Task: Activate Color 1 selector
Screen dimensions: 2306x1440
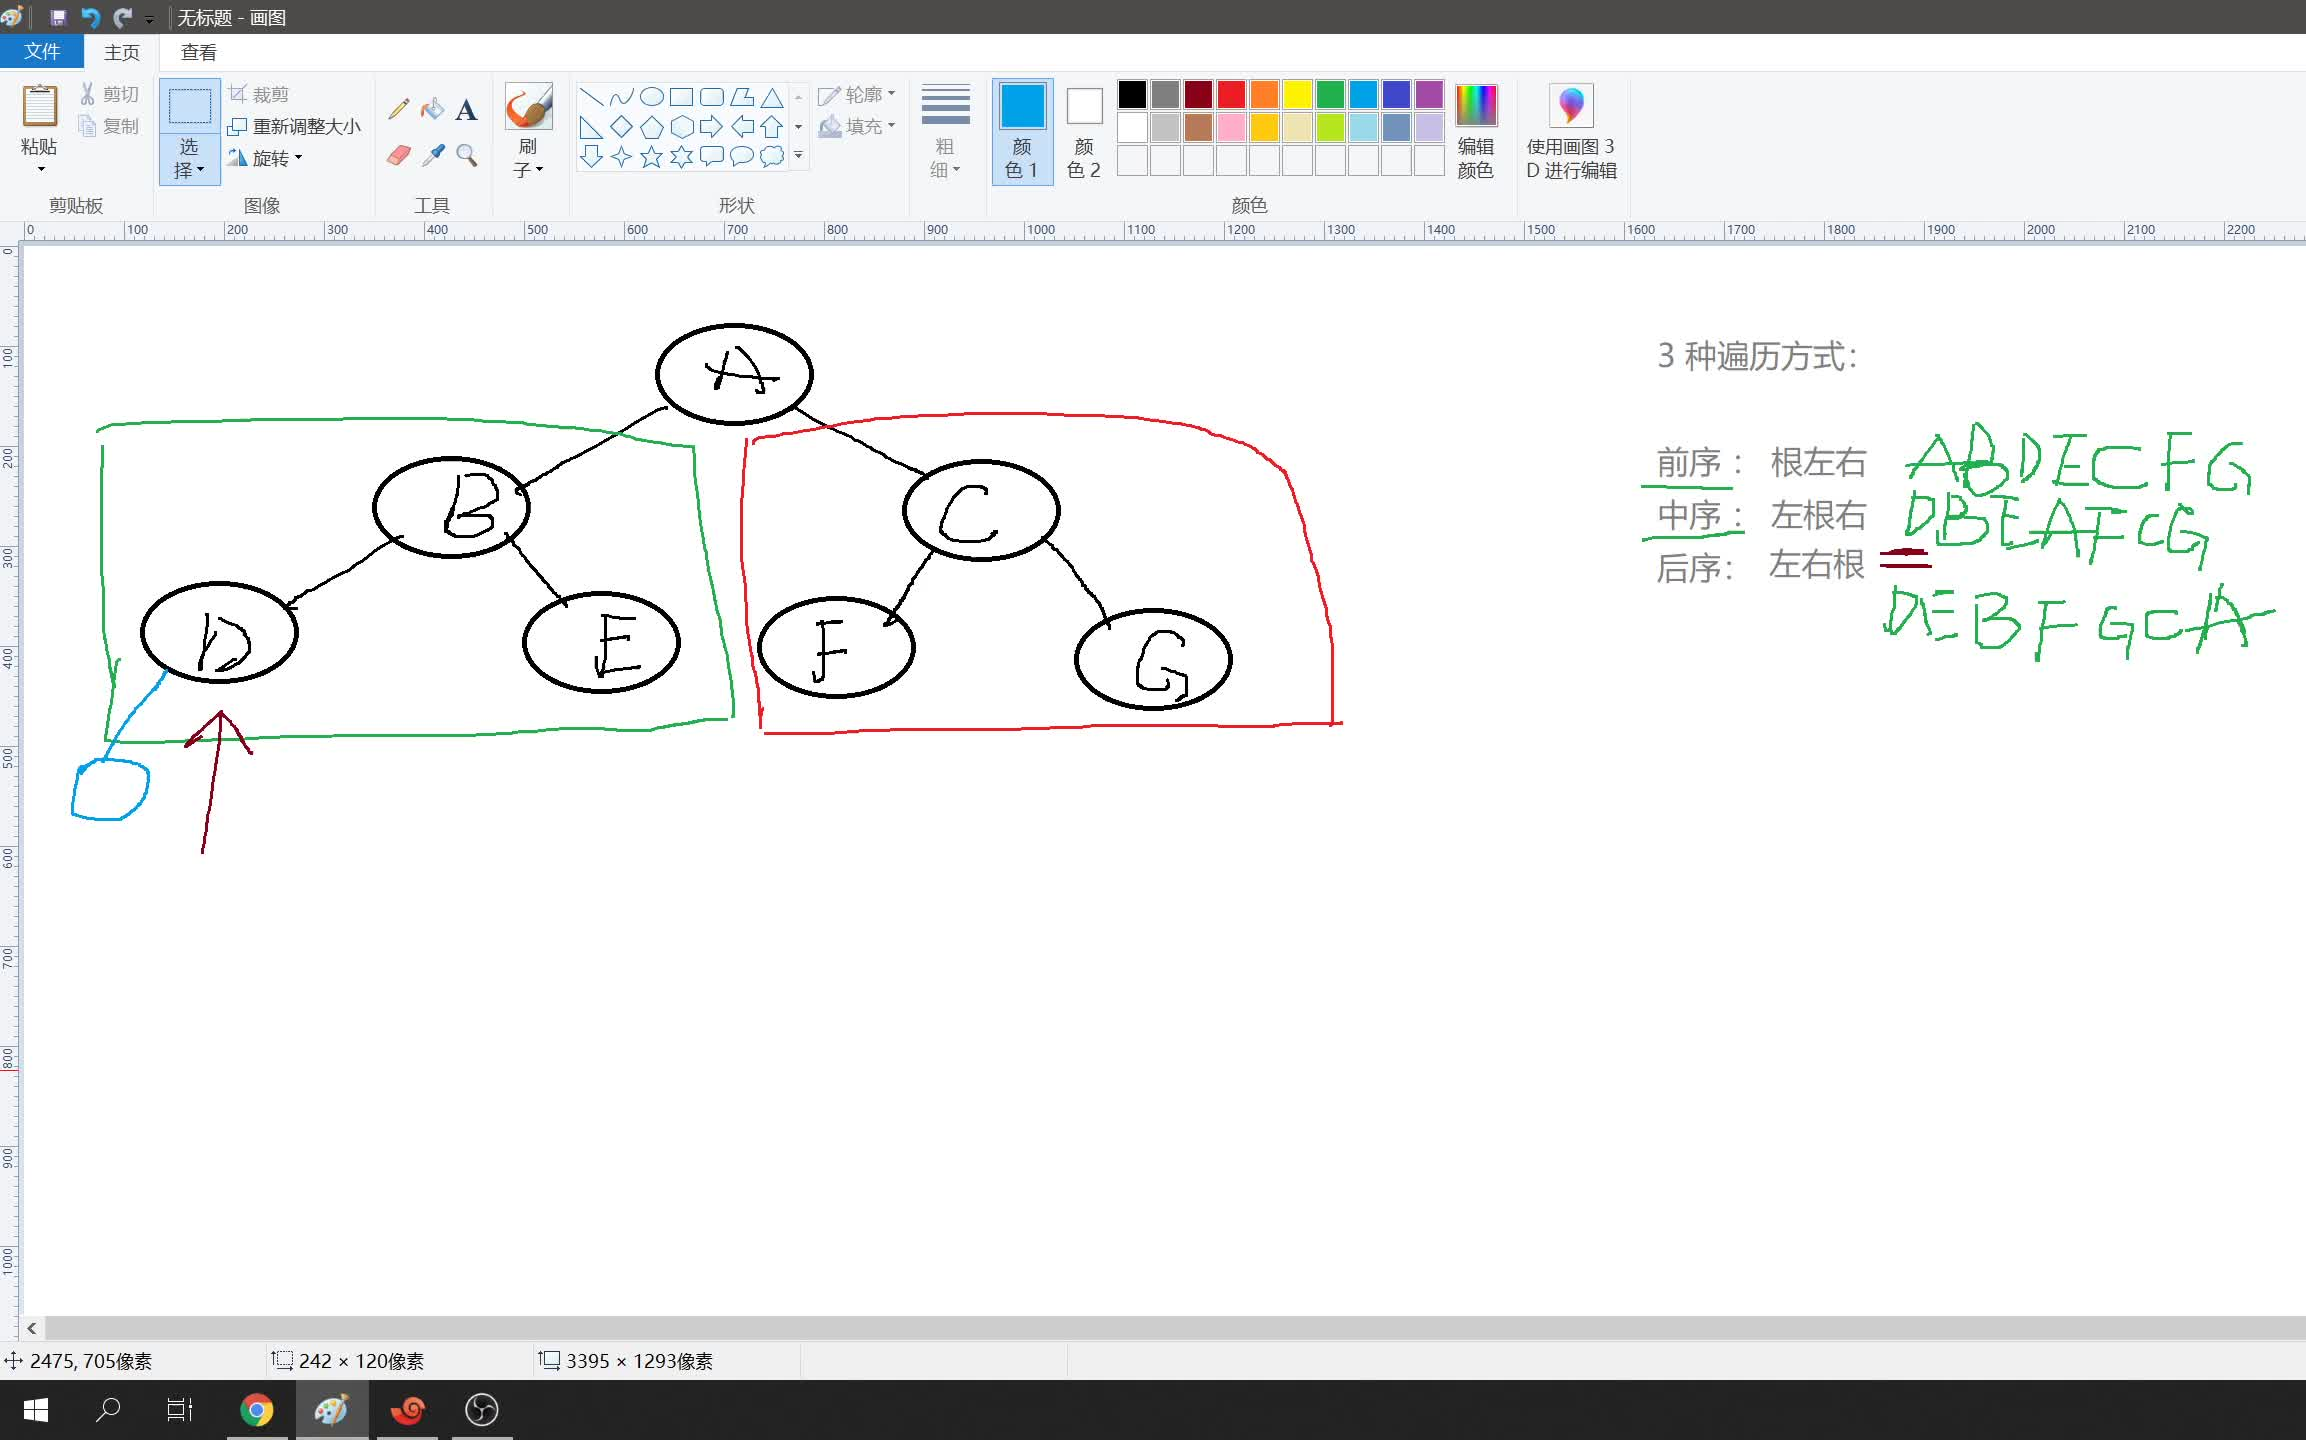Action: pyautogui.click(x=1021, y=131)
